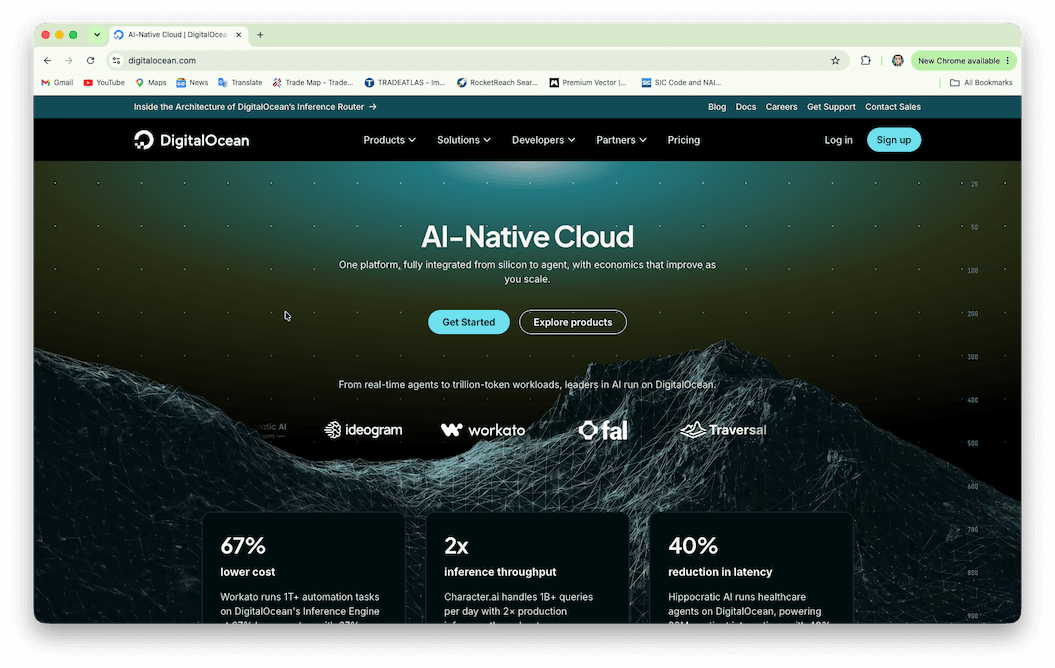
Task: Open the Careers link
Action: click(781, 107)
